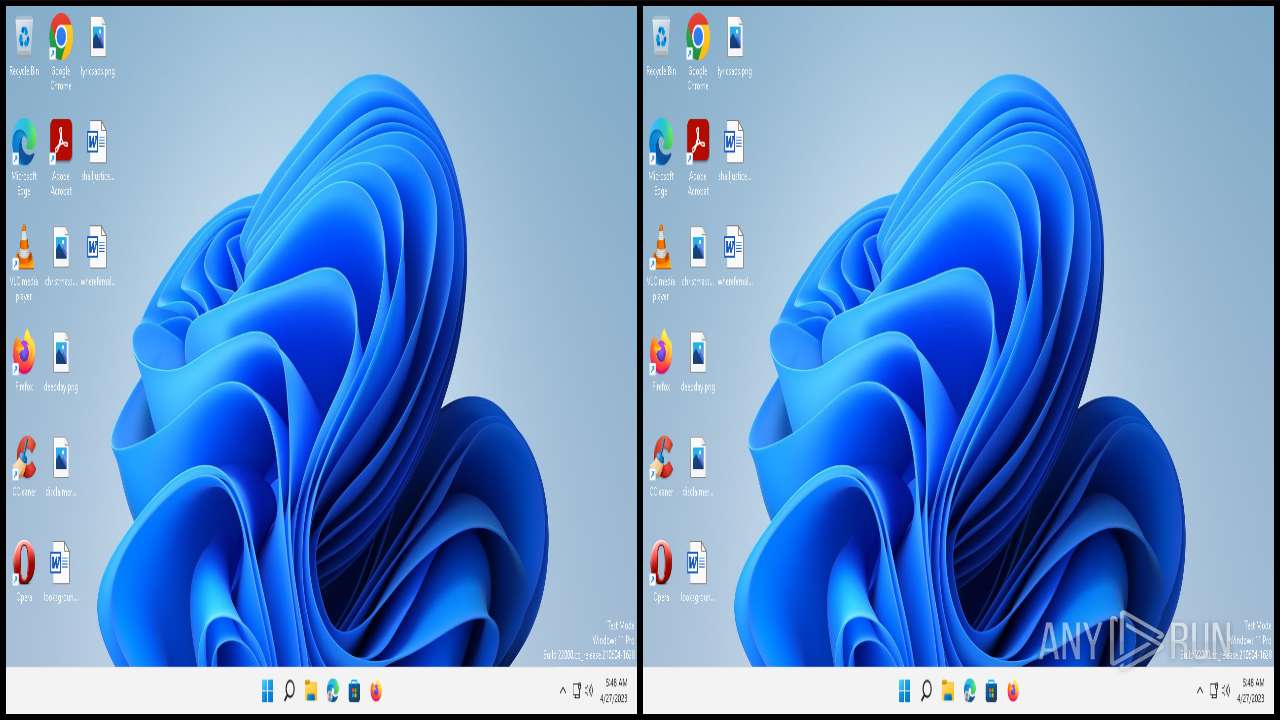Open Search from the right taskbar

pyautogui.click(x=926, y=691)
